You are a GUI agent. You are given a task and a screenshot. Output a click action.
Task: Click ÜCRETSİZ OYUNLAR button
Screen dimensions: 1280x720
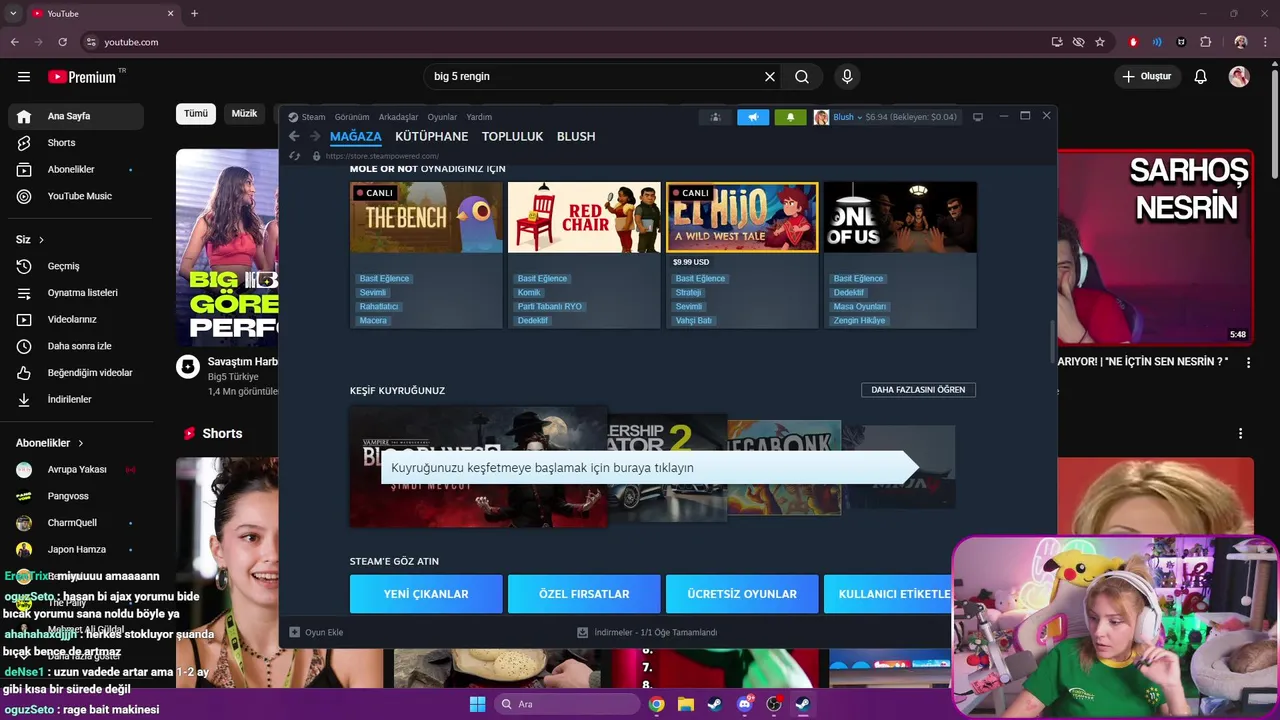click(742, 594)
